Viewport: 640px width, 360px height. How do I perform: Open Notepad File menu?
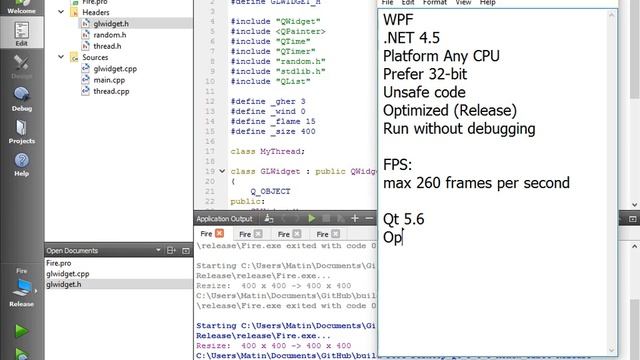coord(387,3)
